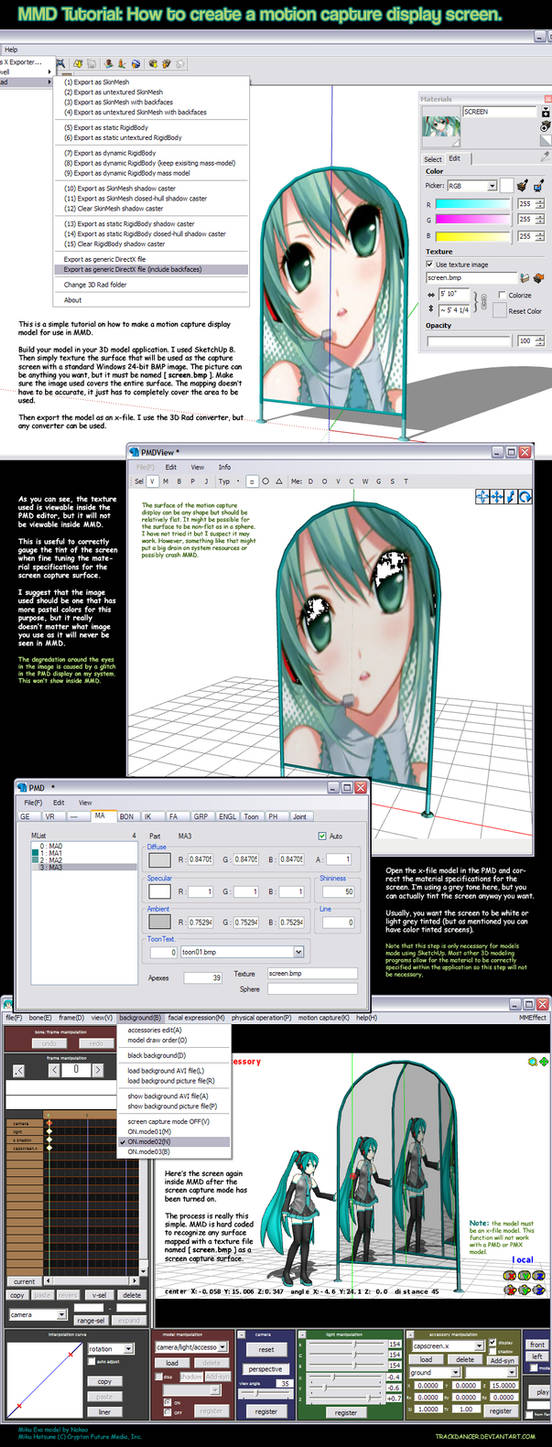Click the circle shape icon in PMDView toolbar
This screenshot has height=1447, width=552.
tap(266, 481)
